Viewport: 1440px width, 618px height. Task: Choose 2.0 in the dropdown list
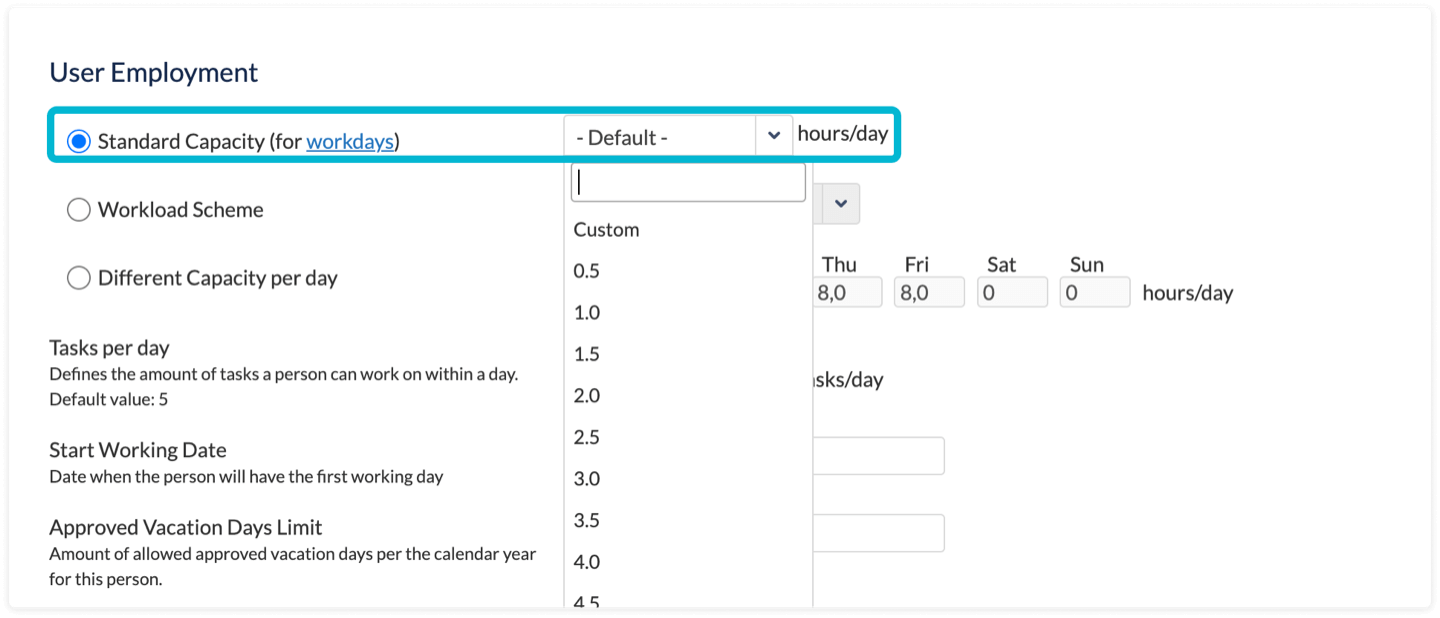[587, 396]
